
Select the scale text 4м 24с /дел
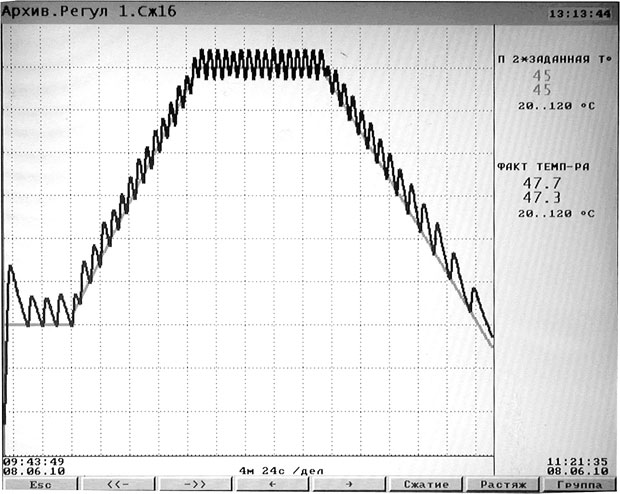click(281, 471)
